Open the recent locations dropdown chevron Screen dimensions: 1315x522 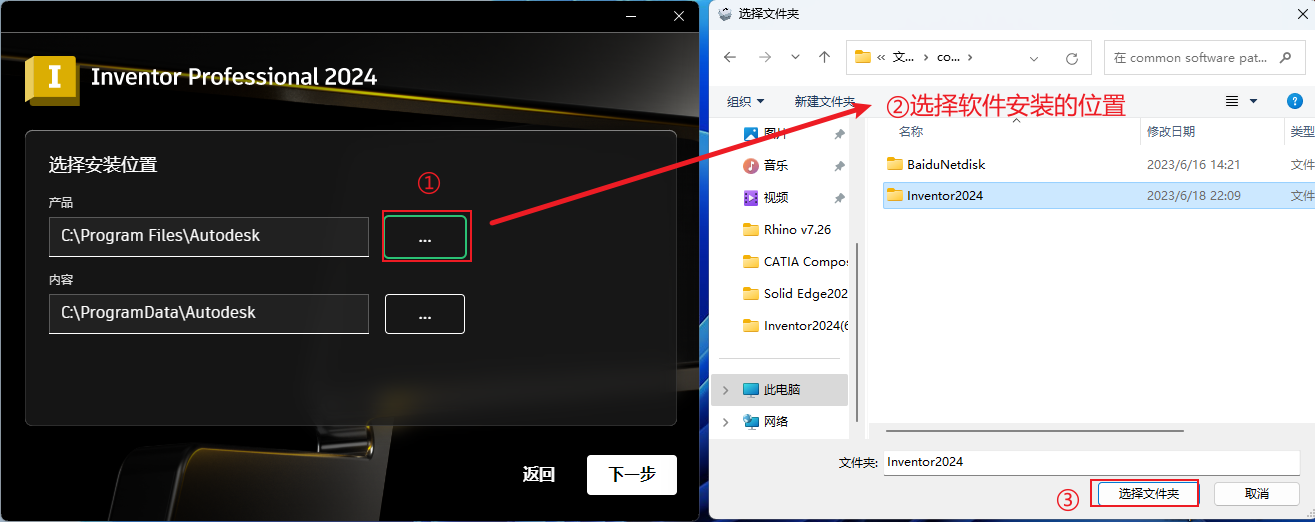(795, 58)
